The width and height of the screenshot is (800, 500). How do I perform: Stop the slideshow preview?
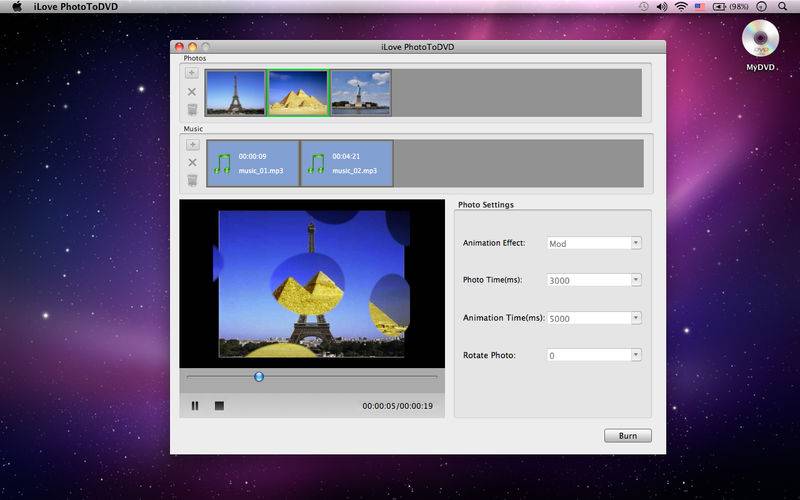tap(219, 406)
